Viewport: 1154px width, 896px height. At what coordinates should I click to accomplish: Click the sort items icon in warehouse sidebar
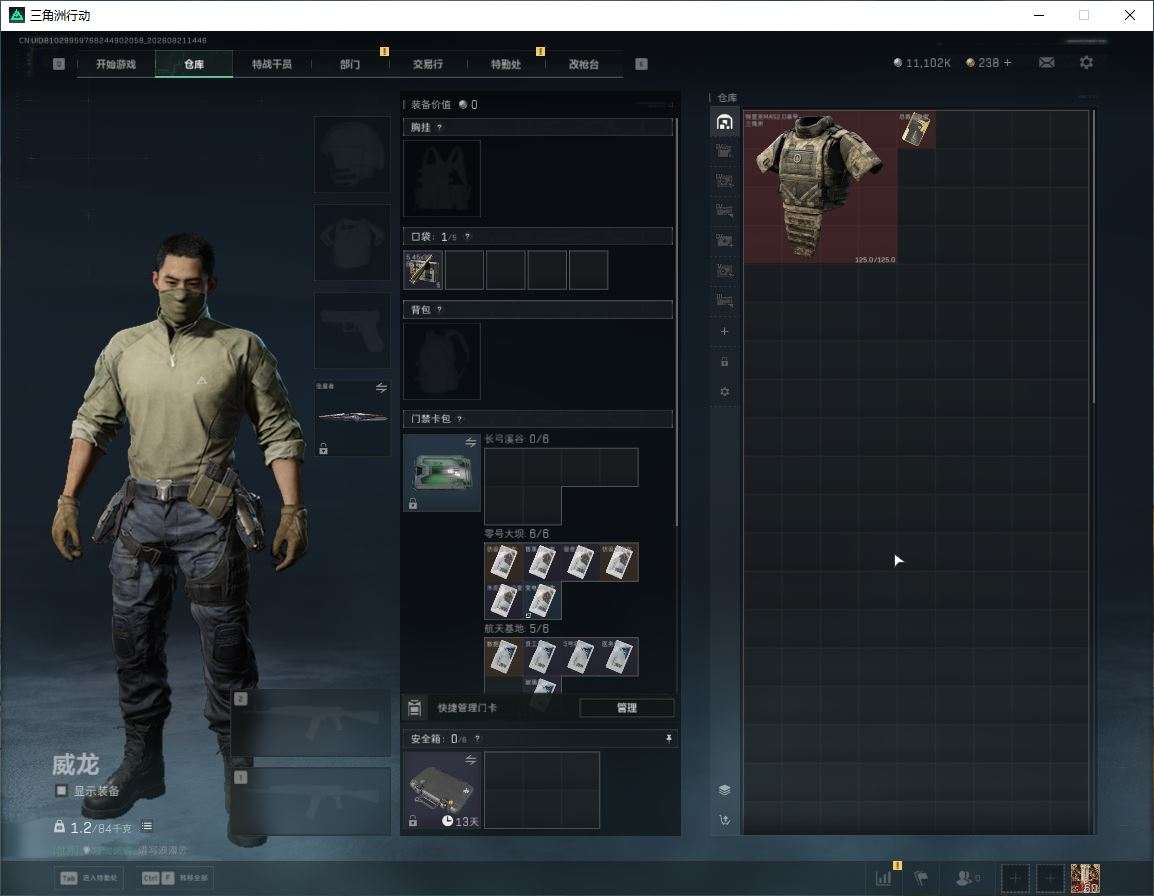click(x=724, y=820)
